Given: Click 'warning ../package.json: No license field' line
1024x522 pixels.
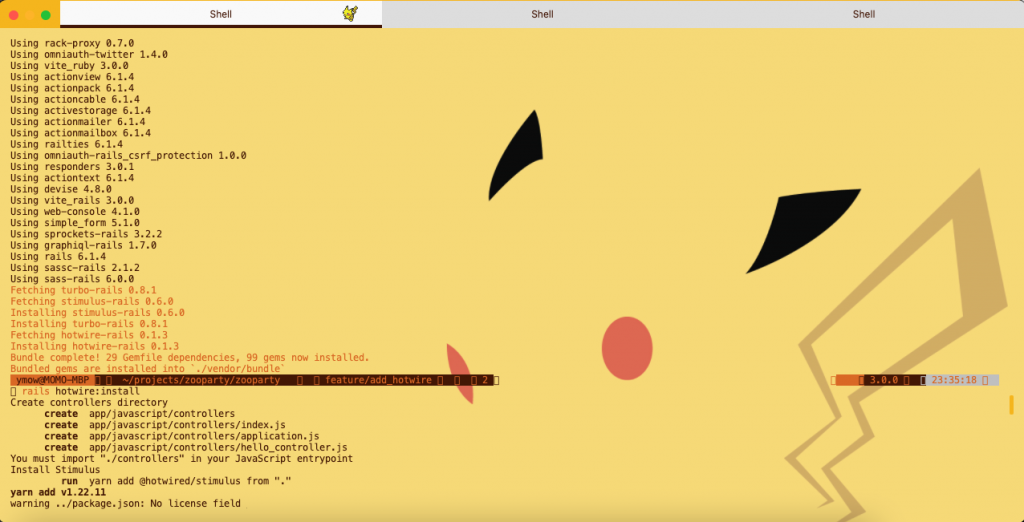Looking at the screenshot, I should coord(125,504).
